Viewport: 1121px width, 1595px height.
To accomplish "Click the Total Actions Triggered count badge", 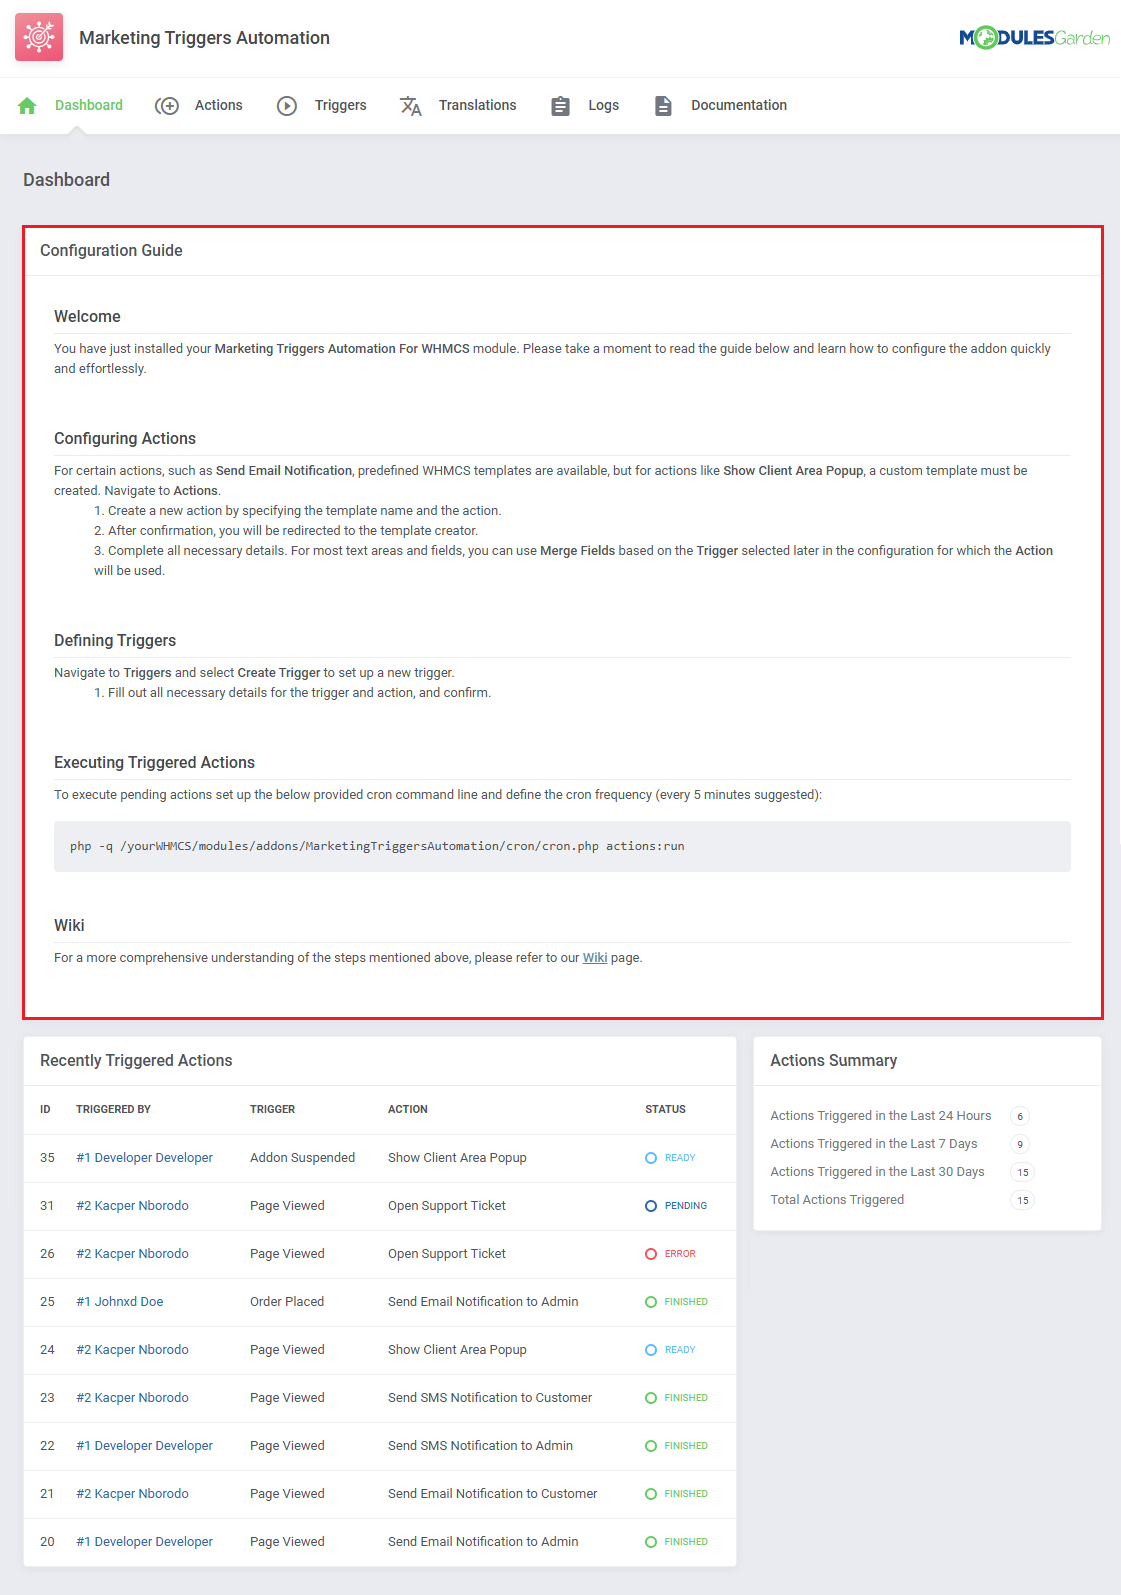I will [x=1022, y=1200].
